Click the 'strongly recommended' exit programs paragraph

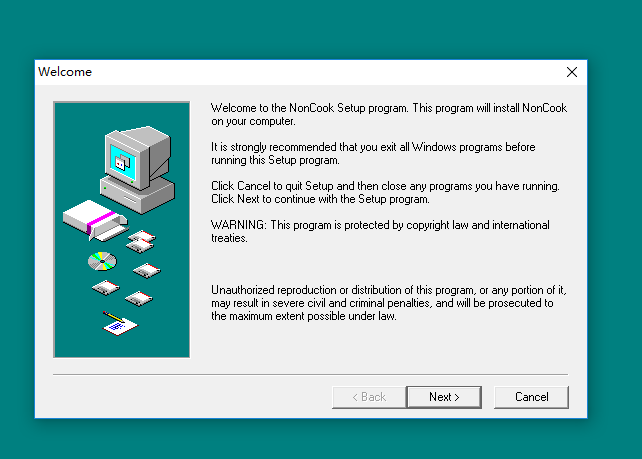coord(373,153)
